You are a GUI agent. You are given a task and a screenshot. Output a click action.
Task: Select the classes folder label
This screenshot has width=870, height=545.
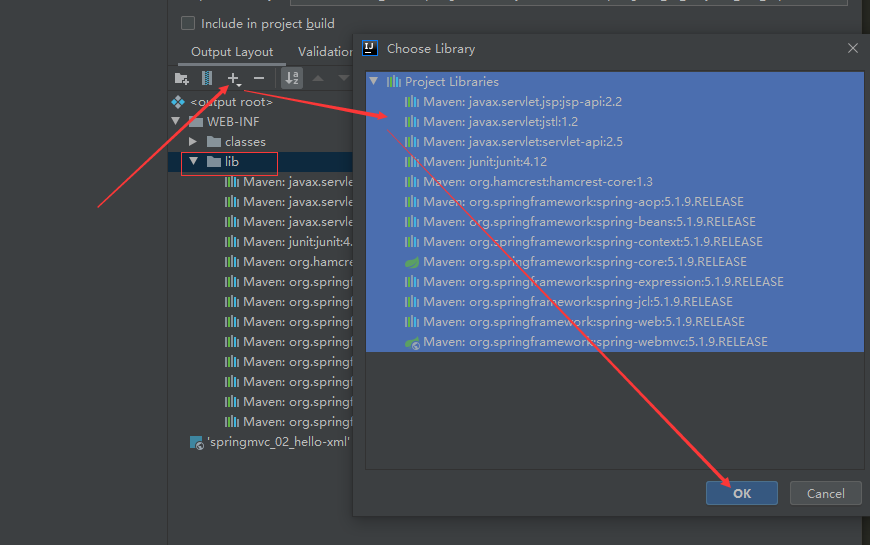(x=245, y=142)
